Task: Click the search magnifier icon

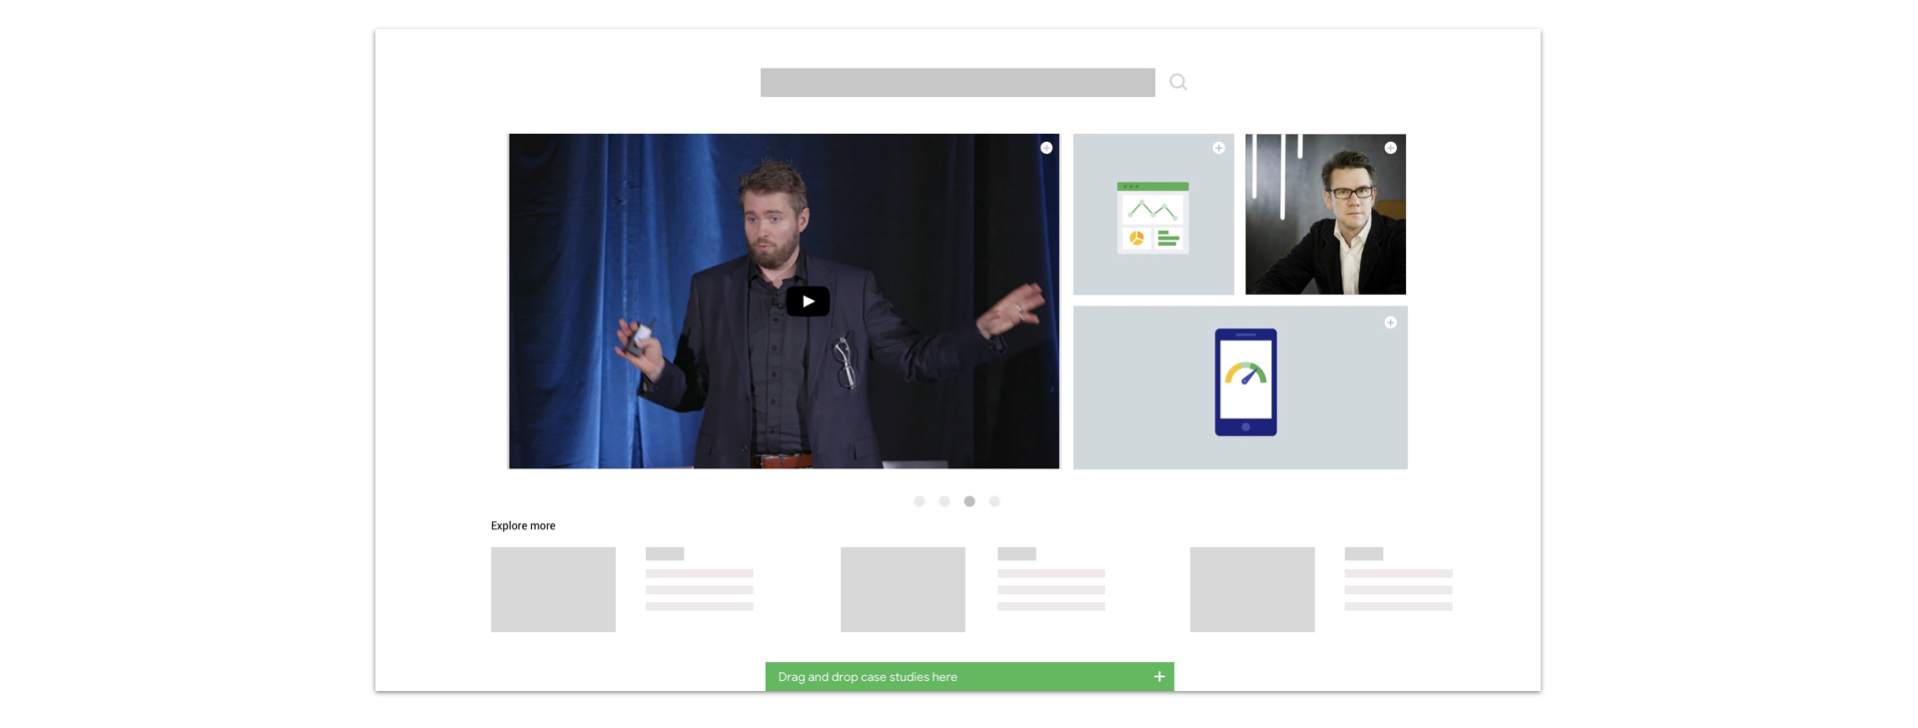Action: coord(1178,82)
